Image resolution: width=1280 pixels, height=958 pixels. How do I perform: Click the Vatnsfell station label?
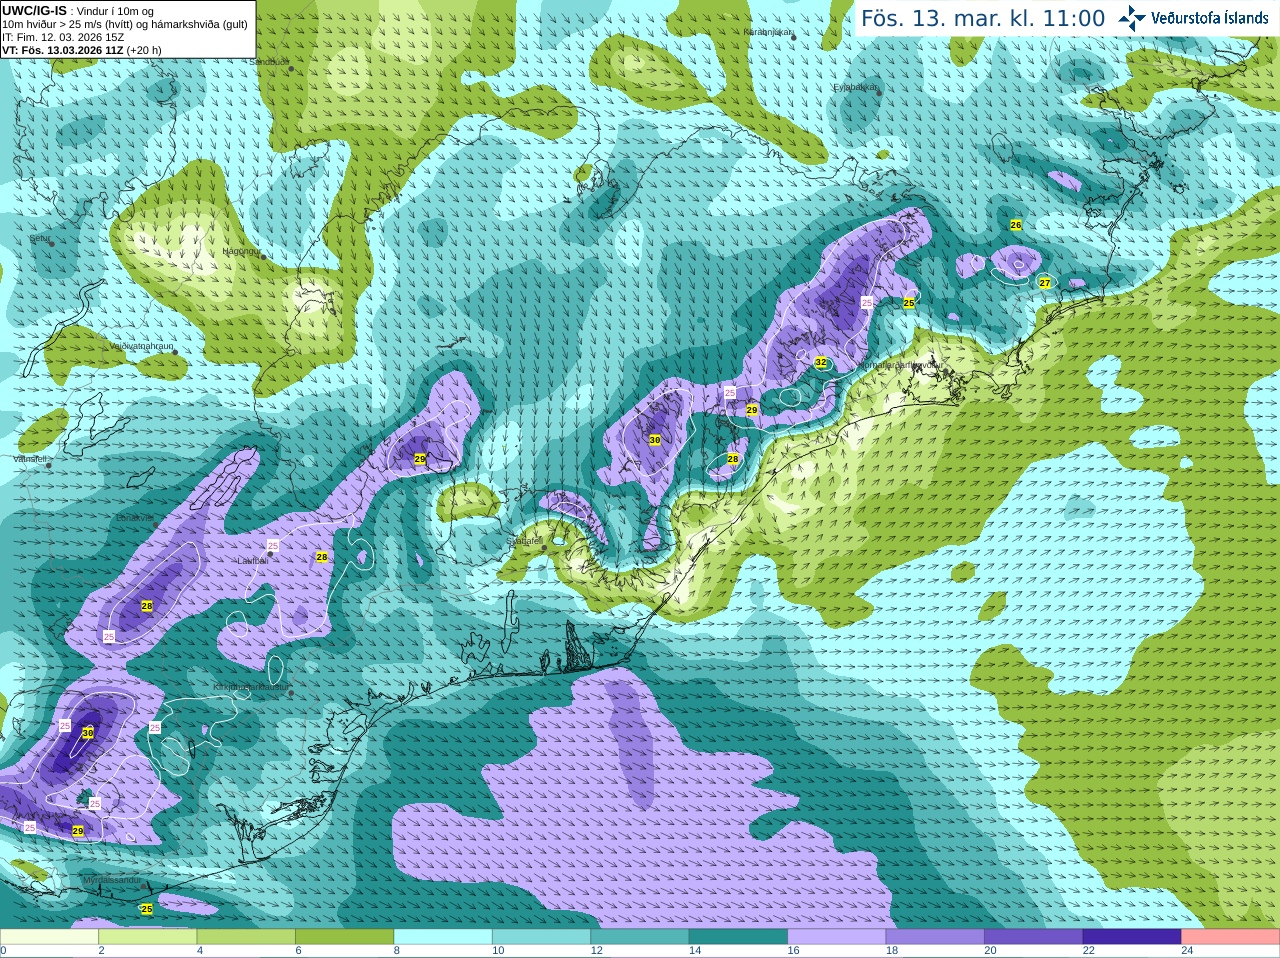[30, 459]
